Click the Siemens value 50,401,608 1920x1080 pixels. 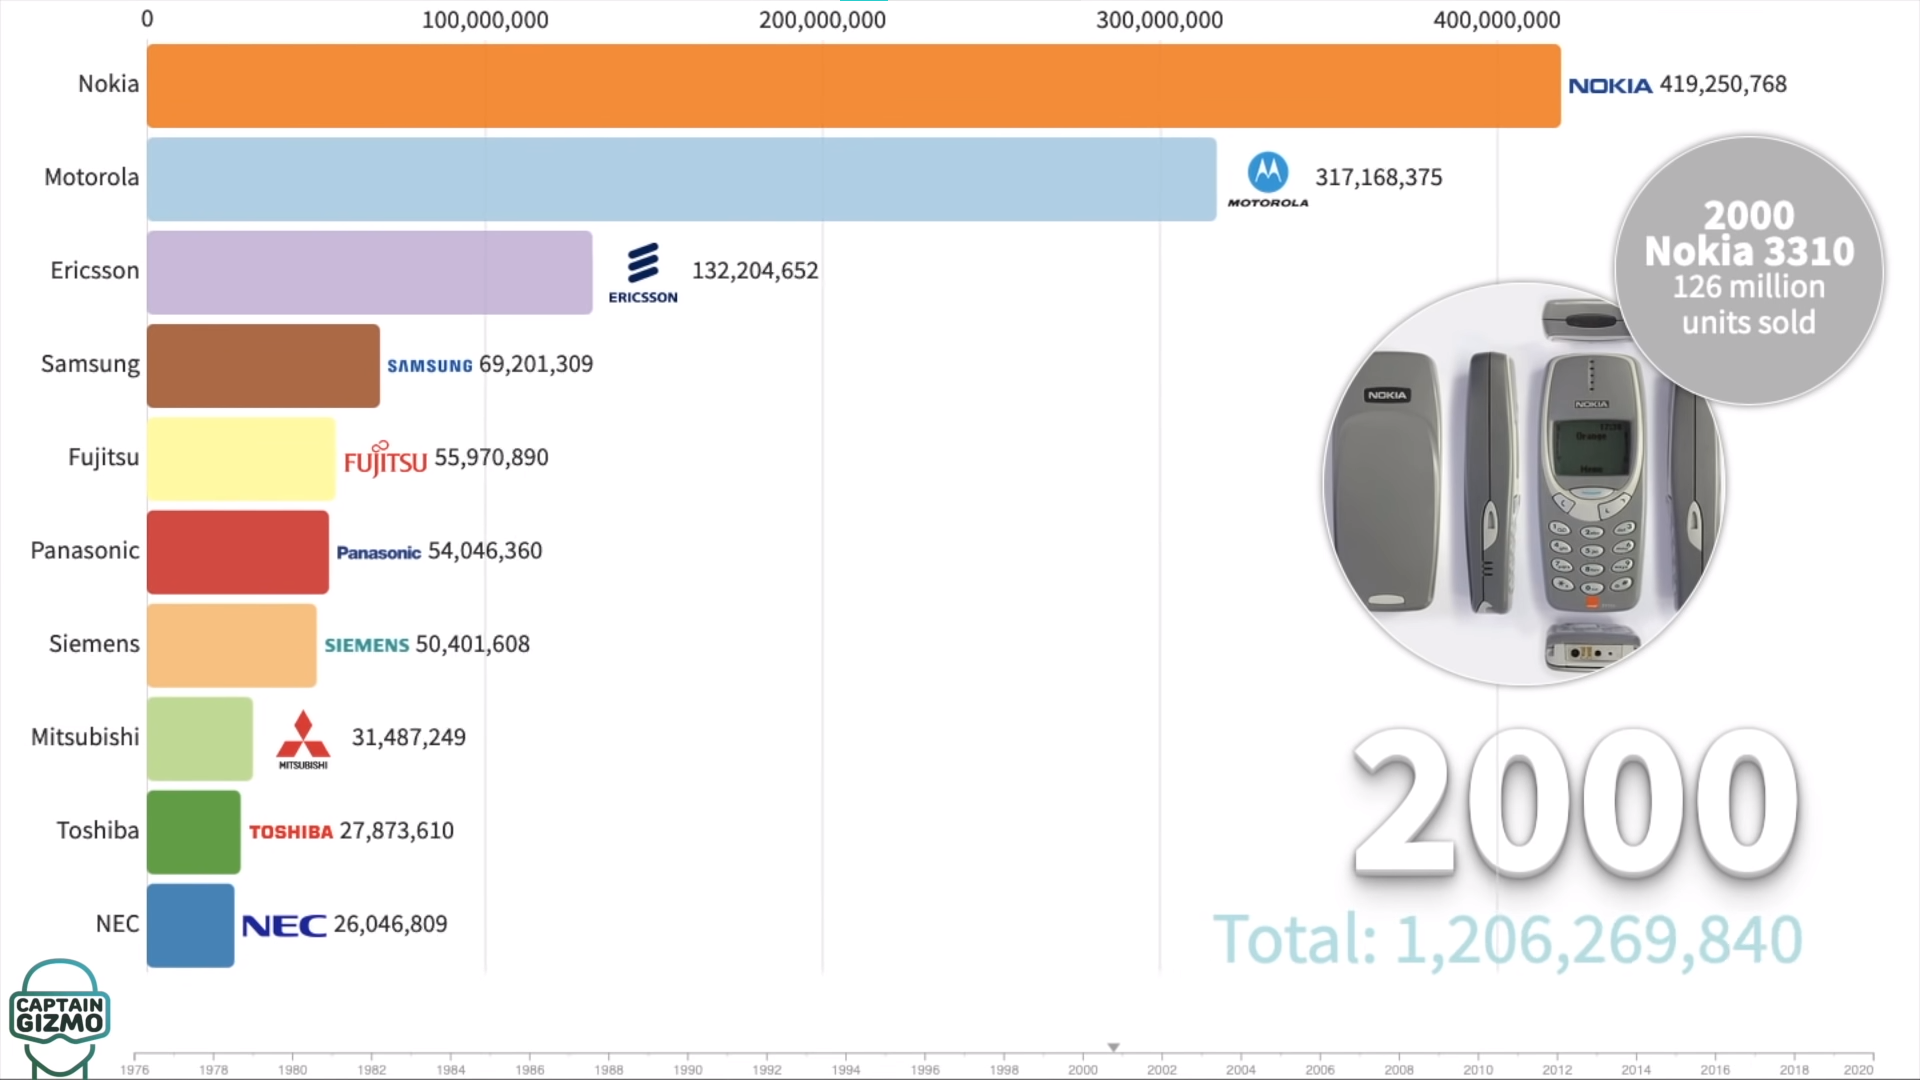coord(473,644)
